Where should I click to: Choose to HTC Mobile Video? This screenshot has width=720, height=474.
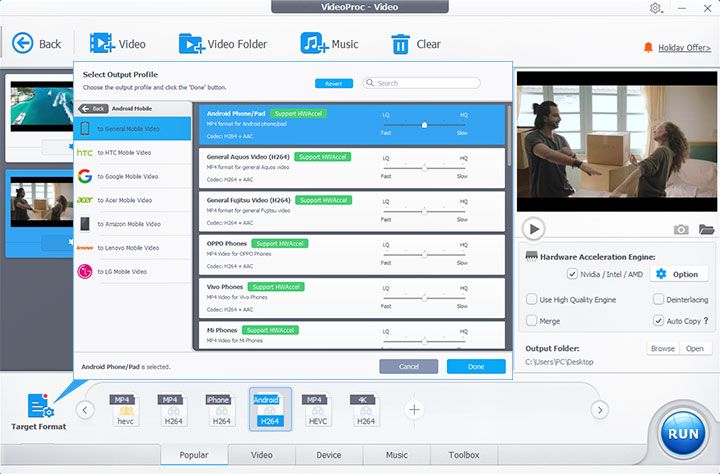[133, 152]
